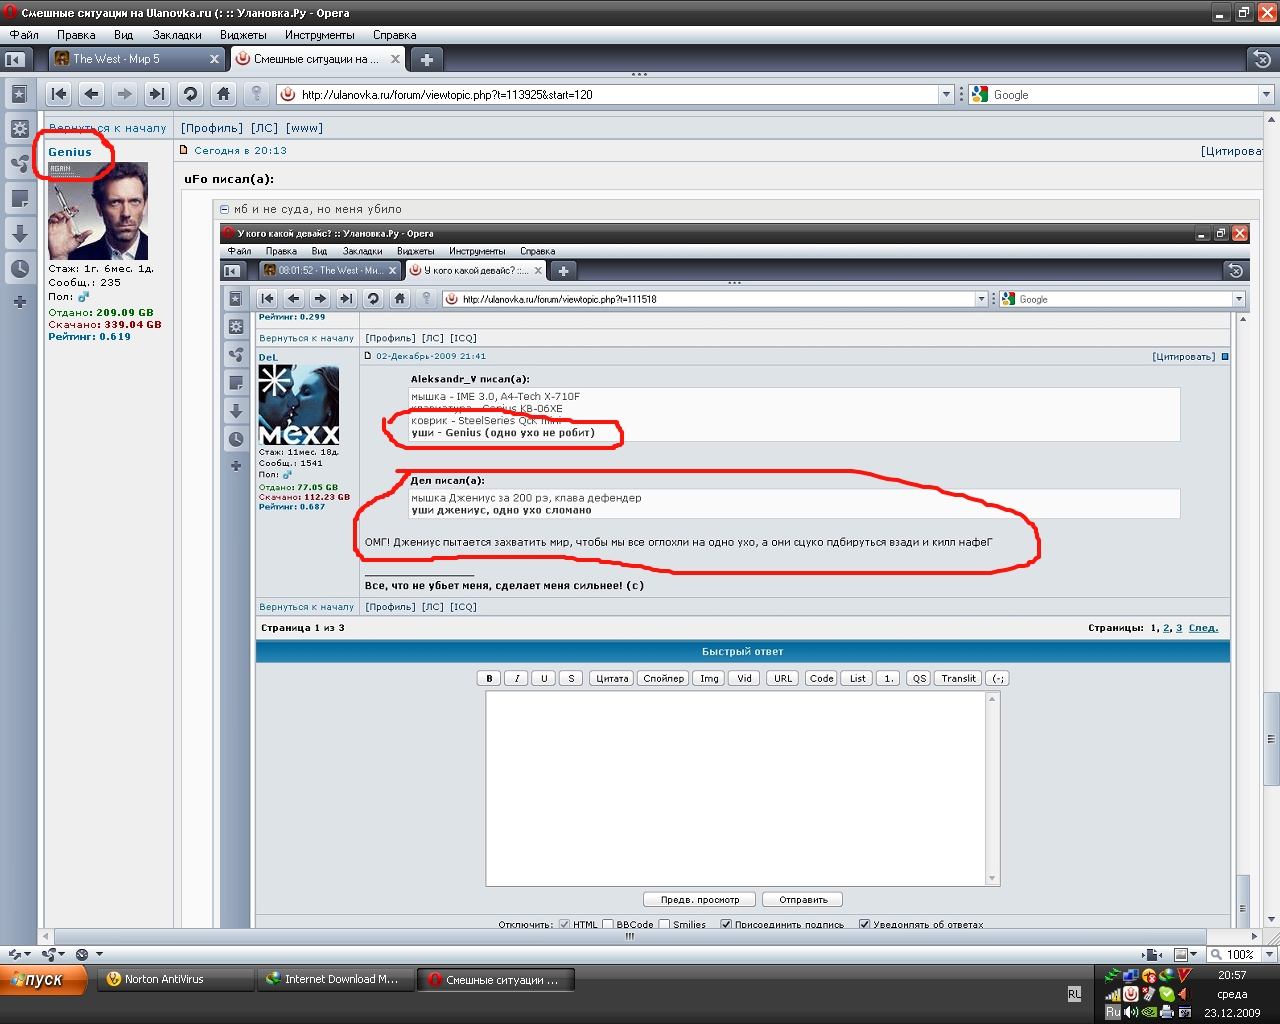Open the Opera Turbo dropdown arrow
Viewport: 1280px width, 1024px height.
tap(99, 954)
